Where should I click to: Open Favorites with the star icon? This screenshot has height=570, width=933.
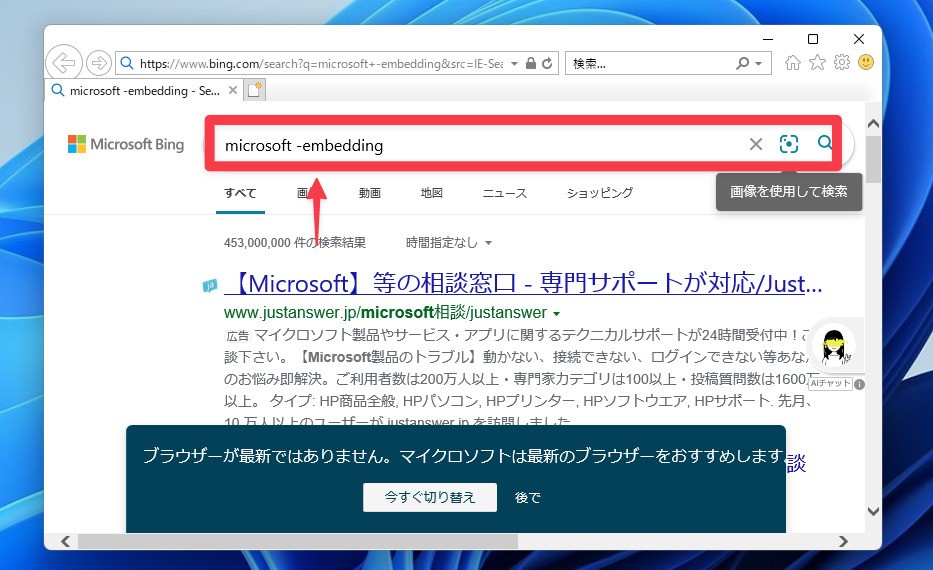pos(817,63)
